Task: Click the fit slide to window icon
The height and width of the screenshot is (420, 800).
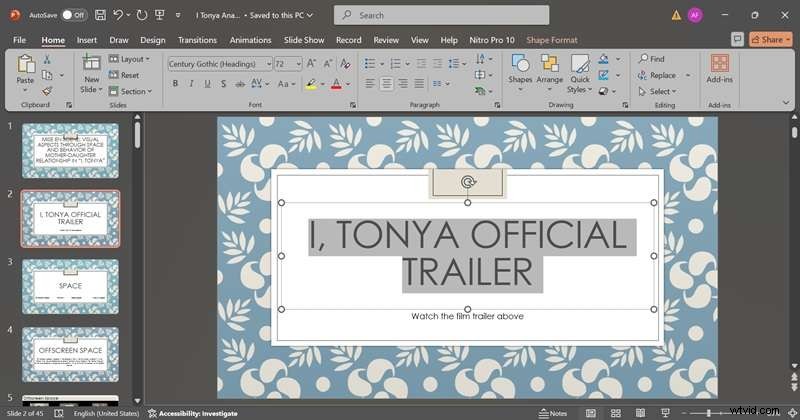Action: click(792, 413)
